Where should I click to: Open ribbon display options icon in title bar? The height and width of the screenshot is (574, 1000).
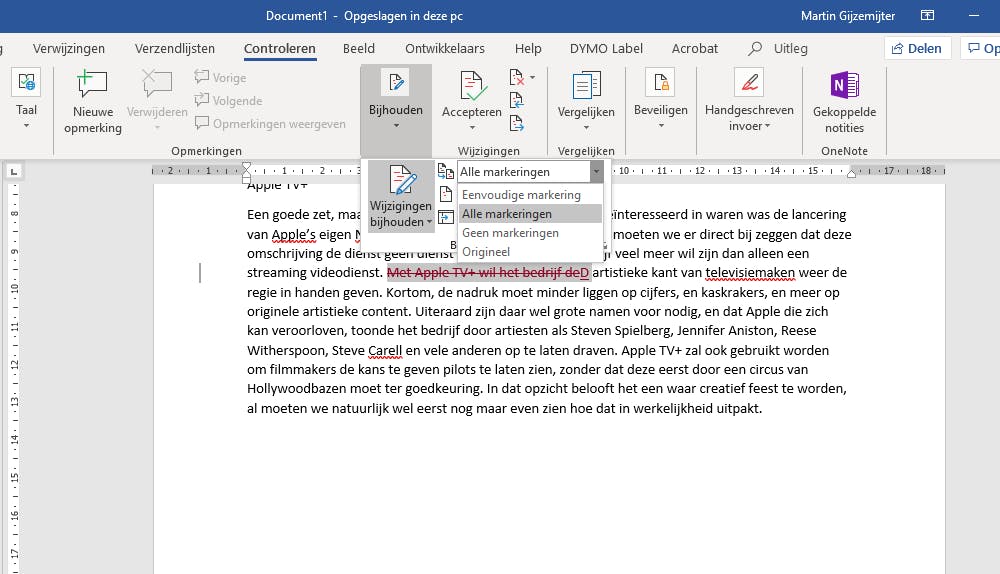[x=927, y=15]
